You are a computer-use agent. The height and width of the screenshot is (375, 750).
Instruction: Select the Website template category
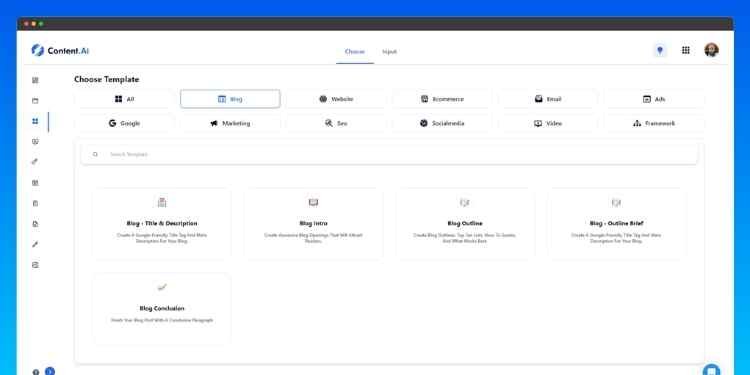[x=336, y=99]
